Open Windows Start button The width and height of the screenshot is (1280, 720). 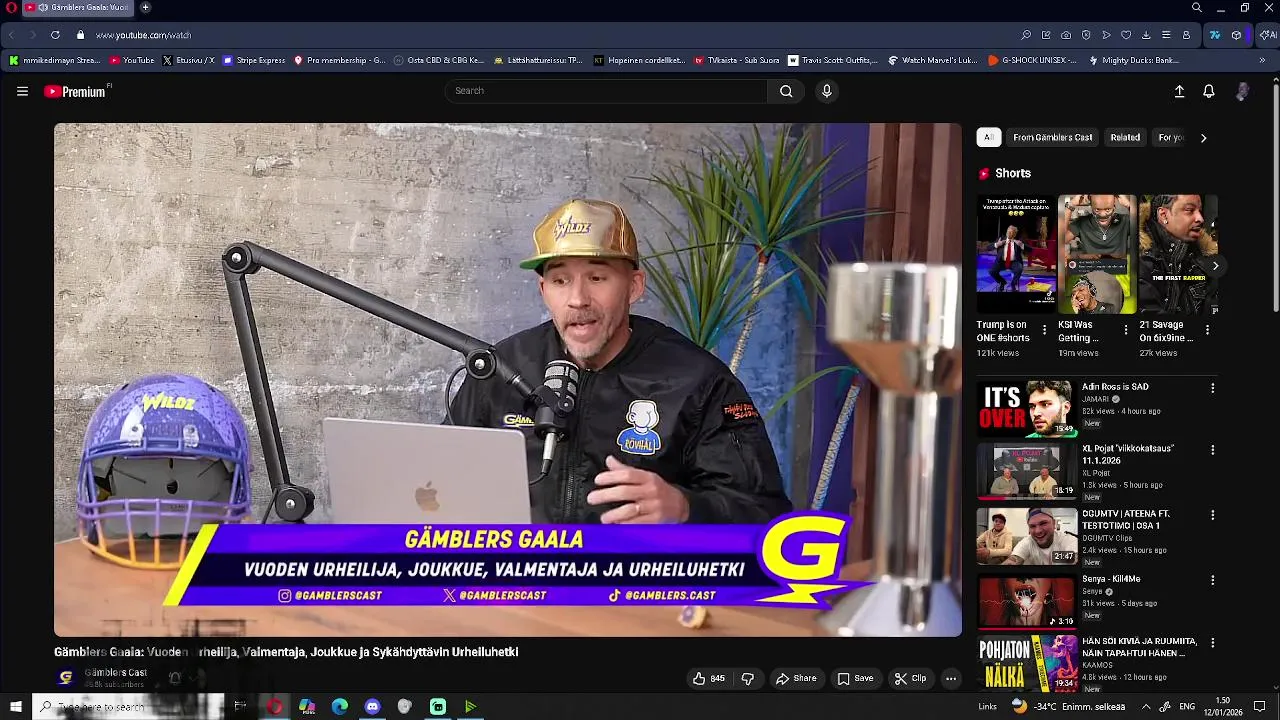[15, 707]
